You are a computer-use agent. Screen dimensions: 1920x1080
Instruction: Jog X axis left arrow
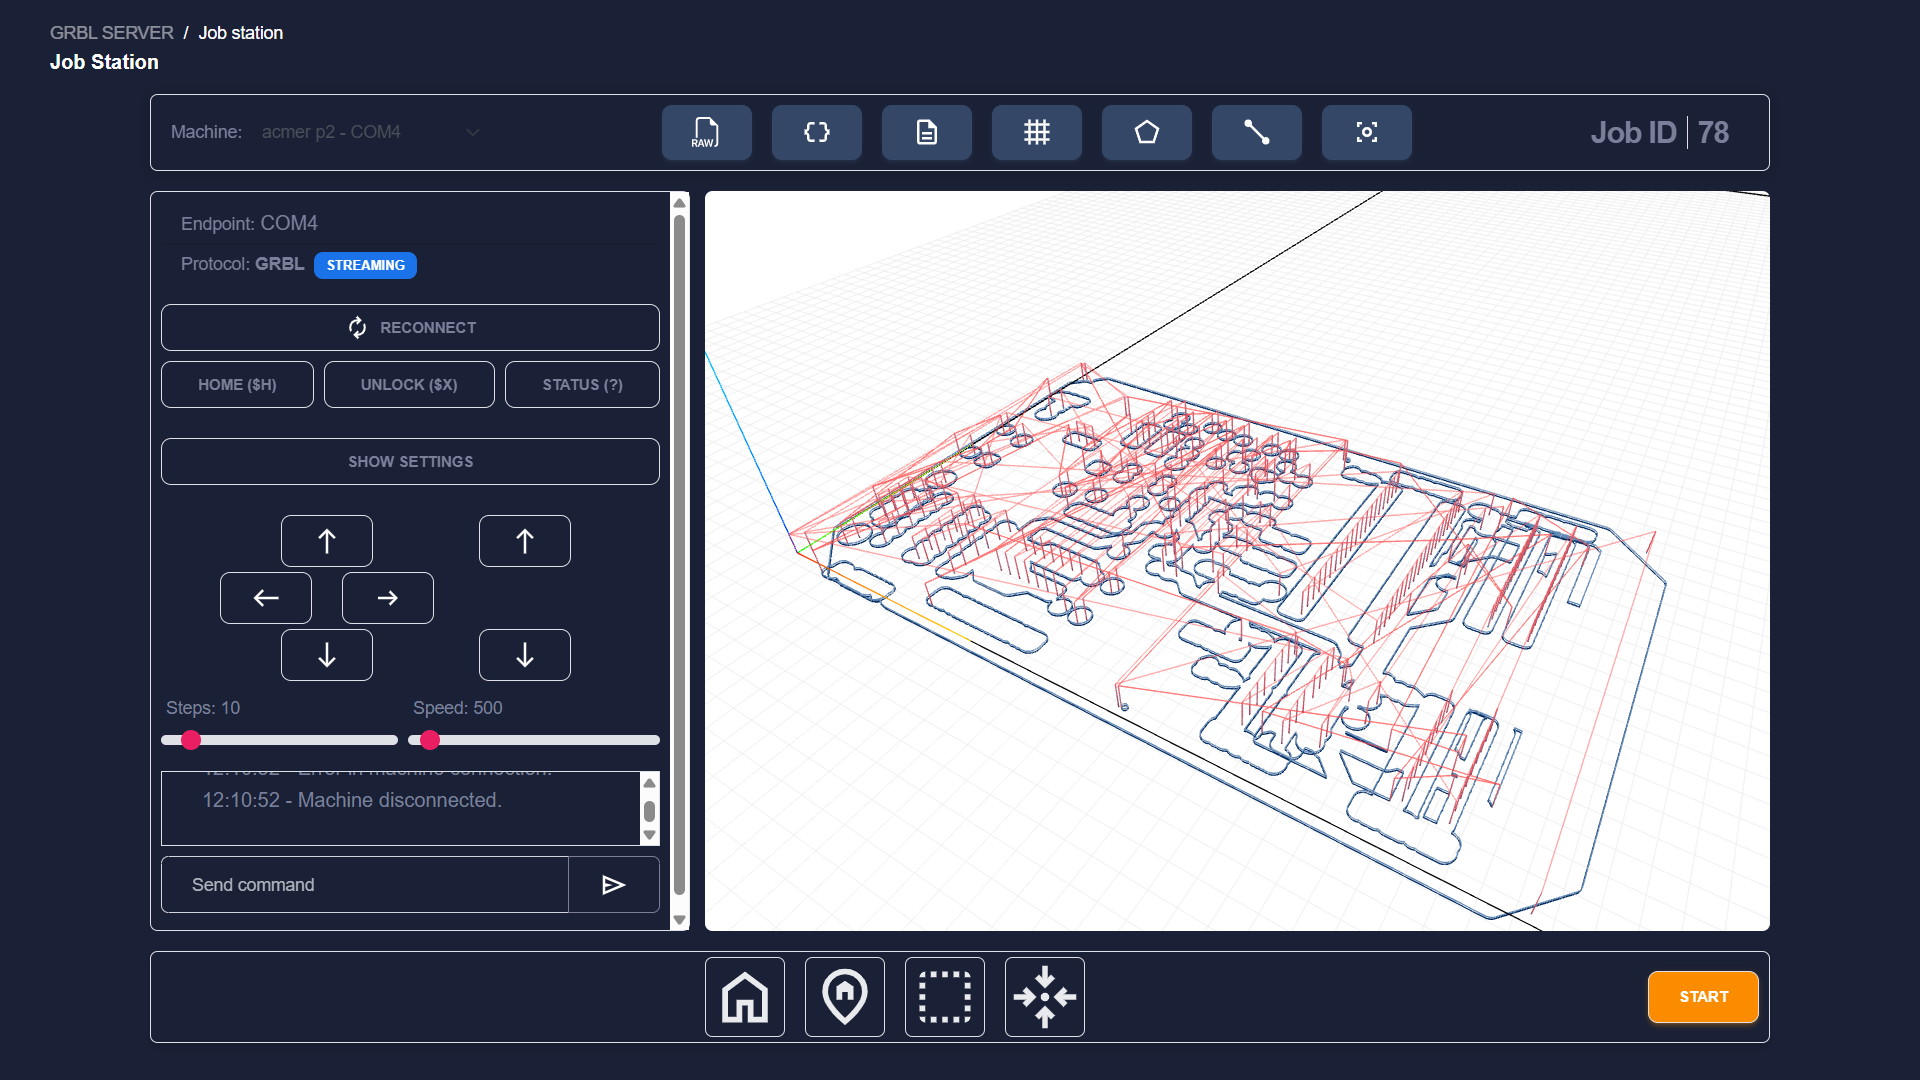[266, 598]
